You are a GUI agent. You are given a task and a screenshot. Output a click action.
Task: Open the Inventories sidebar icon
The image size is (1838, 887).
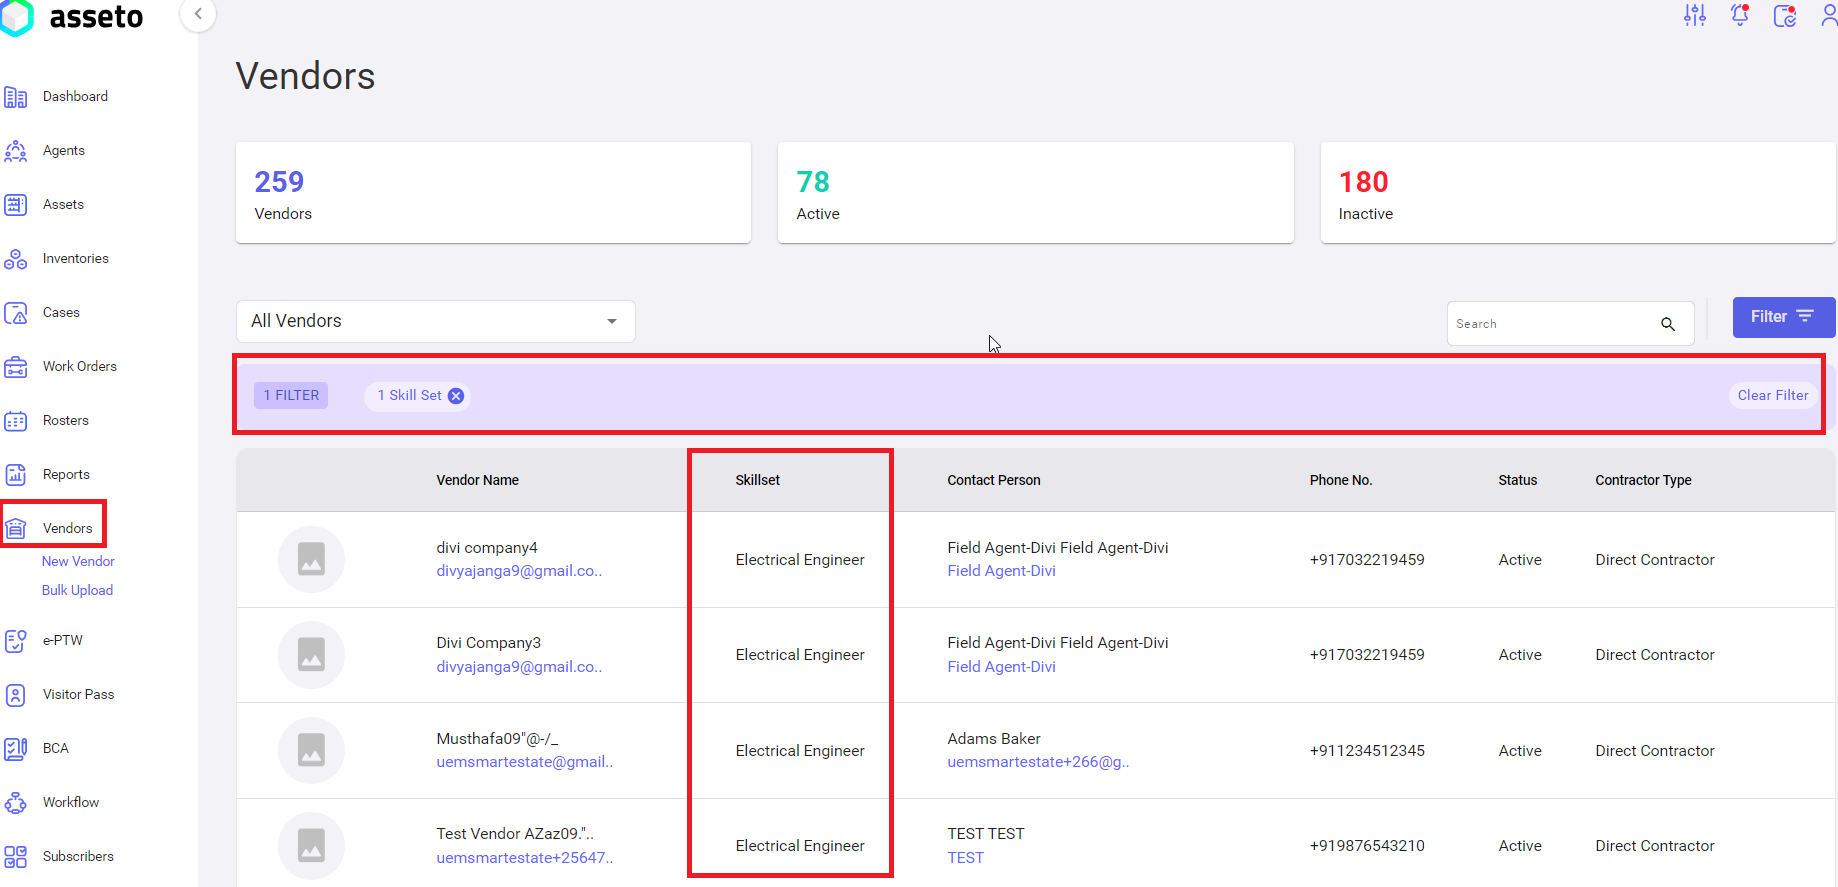coord(16,259)
